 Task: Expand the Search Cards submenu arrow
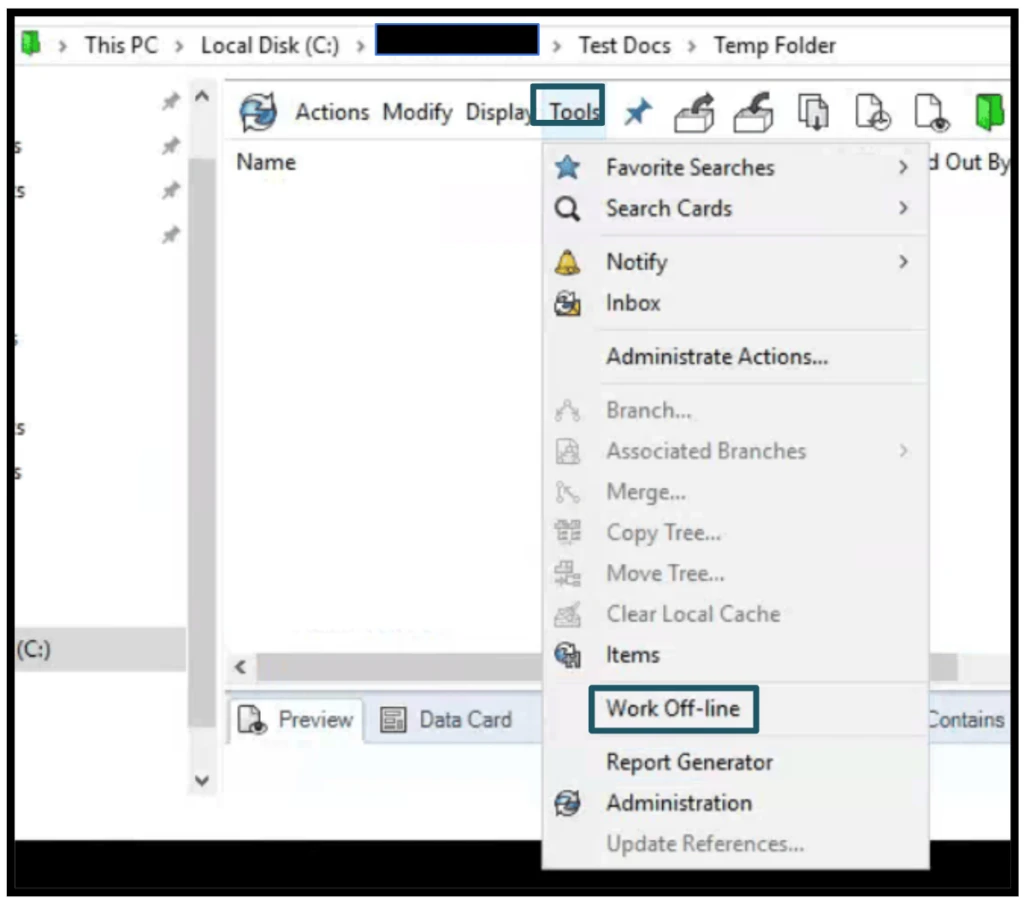[x=903, y=209]
